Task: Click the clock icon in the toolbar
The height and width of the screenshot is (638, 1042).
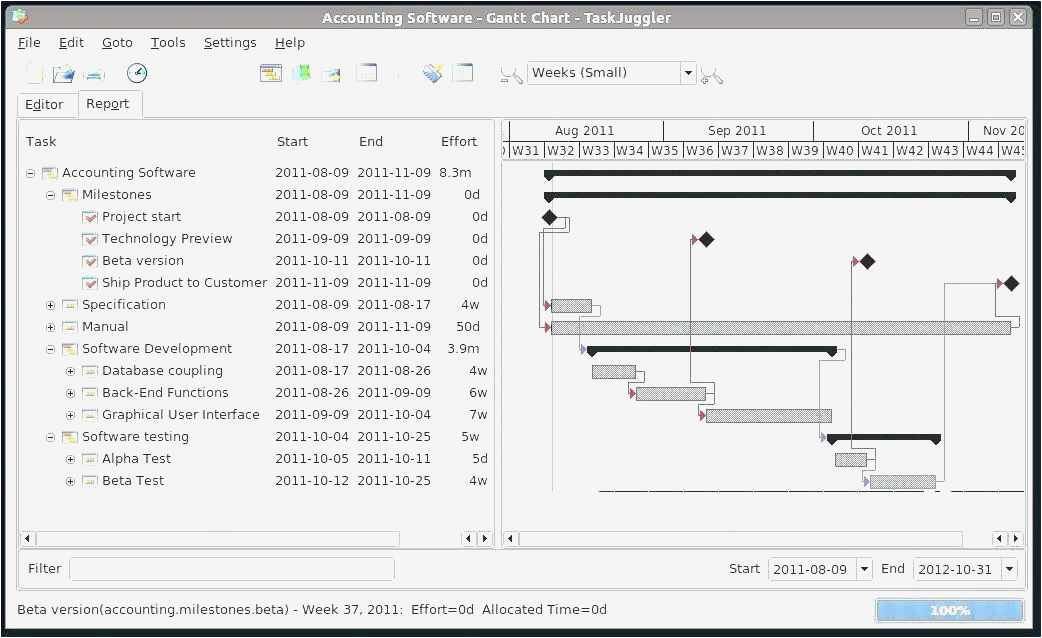Action: (137, 73)
